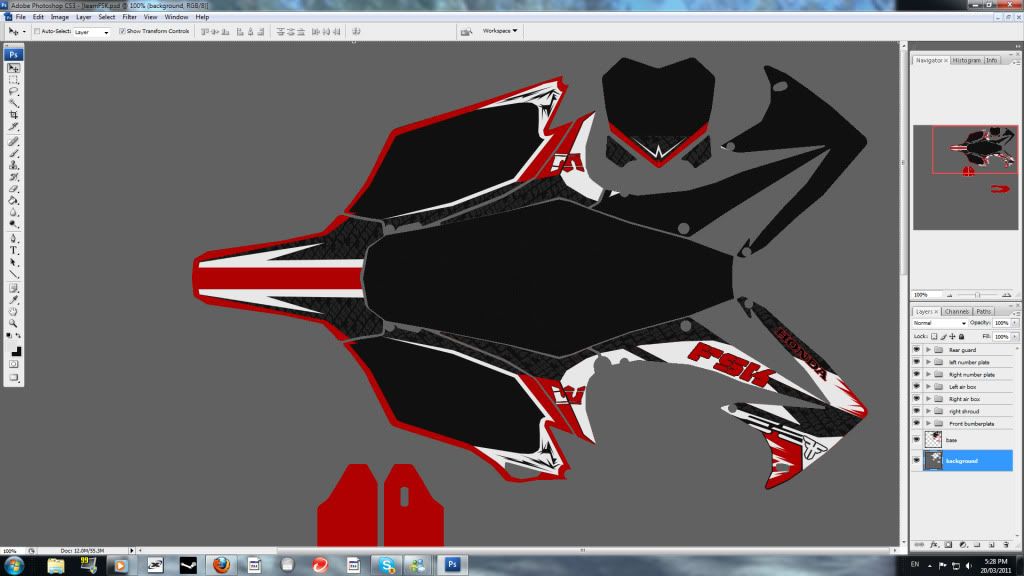The image size is (1024, 576).
Task: Select the Magic Wand tool
Action: (14, 103)
